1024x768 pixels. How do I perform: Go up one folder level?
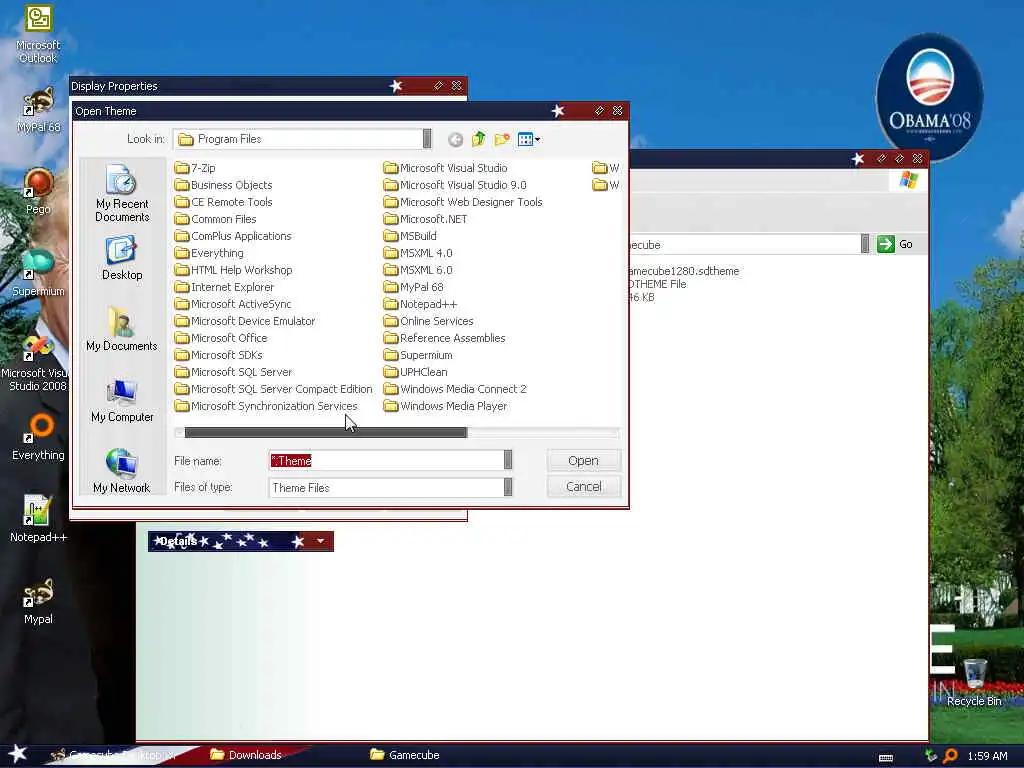click(479, 139)
